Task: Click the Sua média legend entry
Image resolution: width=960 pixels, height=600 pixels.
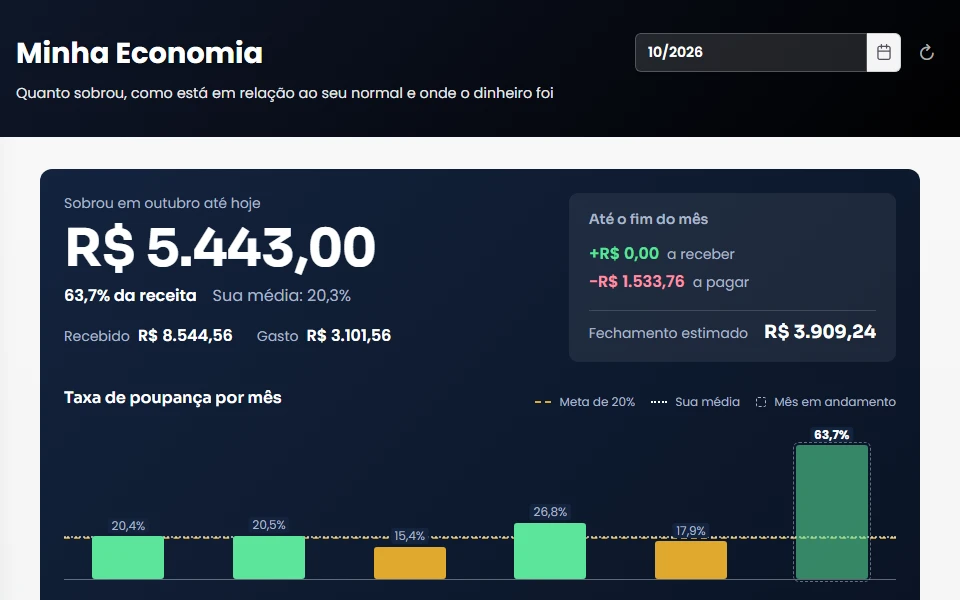Action: coord(695,402)
